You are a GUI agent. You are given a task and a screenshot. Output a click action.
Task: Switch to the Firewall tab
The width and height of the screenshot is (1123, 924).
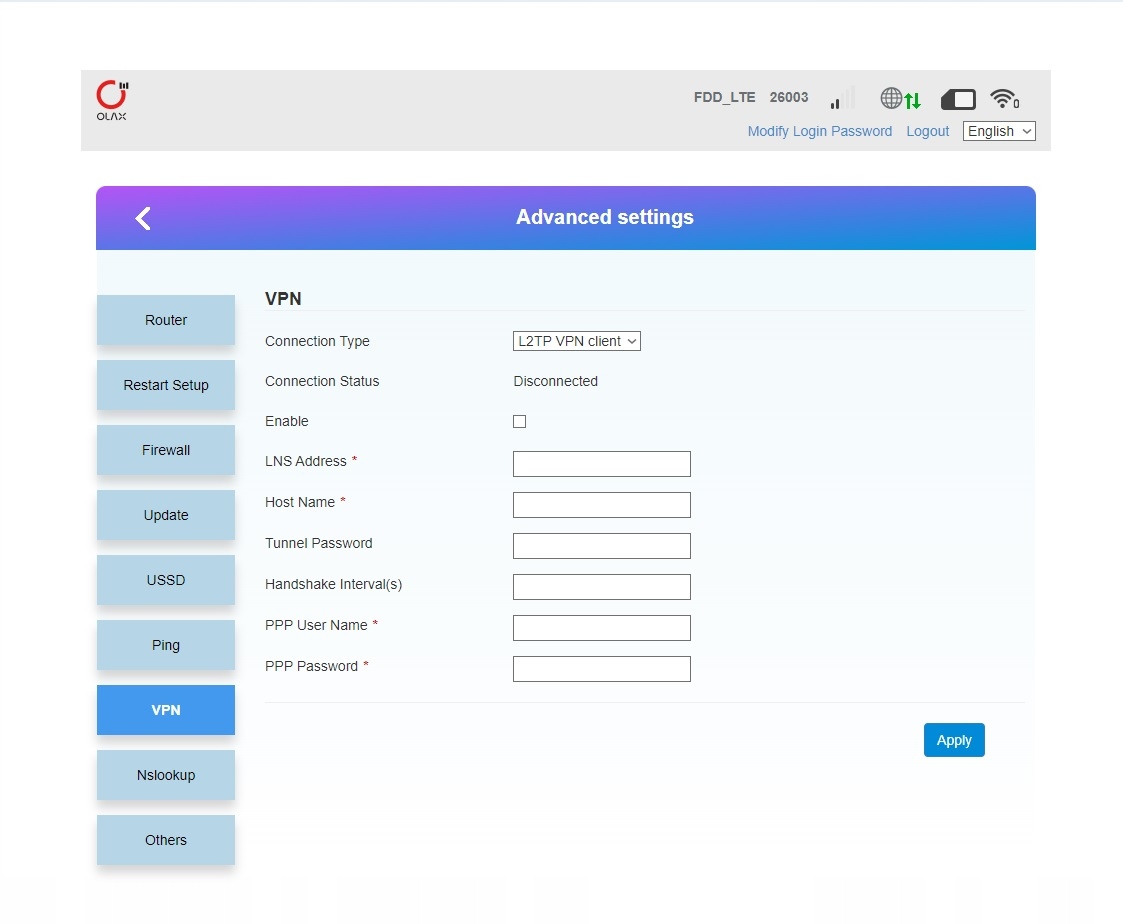pyautogui.click(x=166, y=450)
